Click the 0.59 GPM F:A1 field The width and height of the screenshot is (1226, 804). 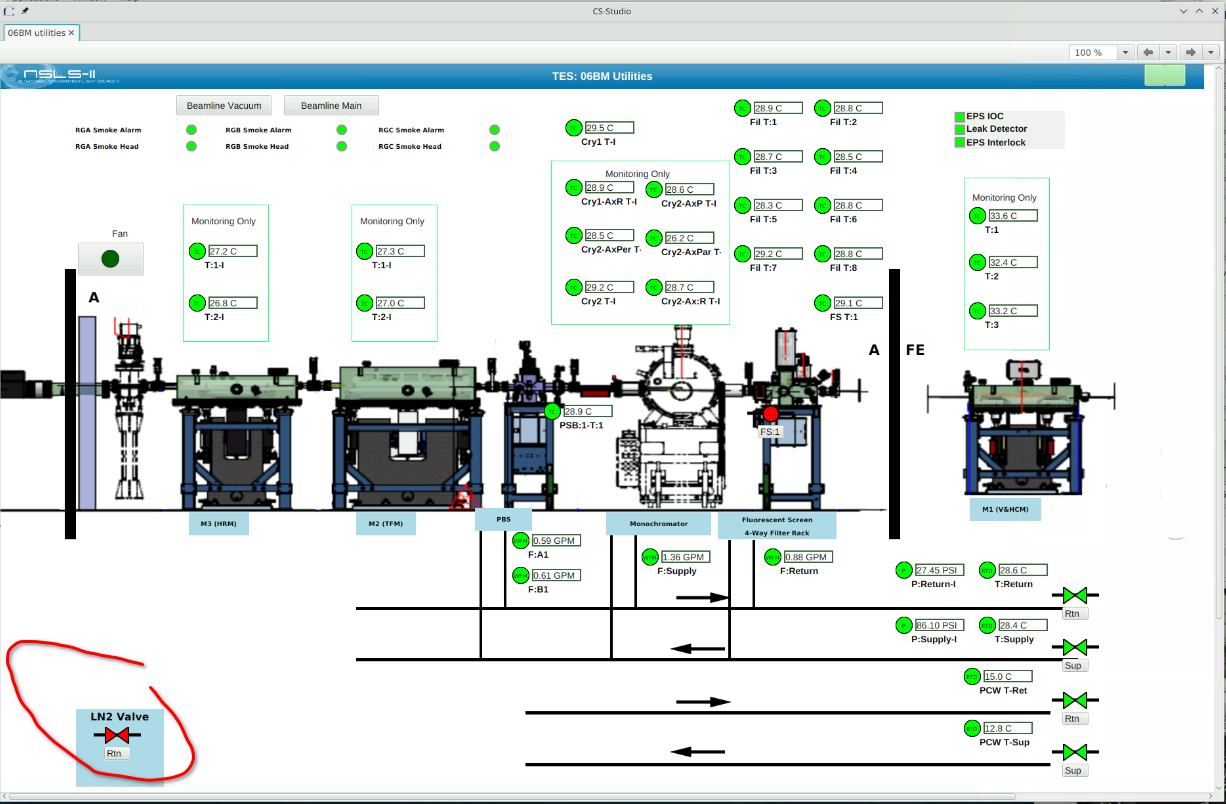pos(556,541)
